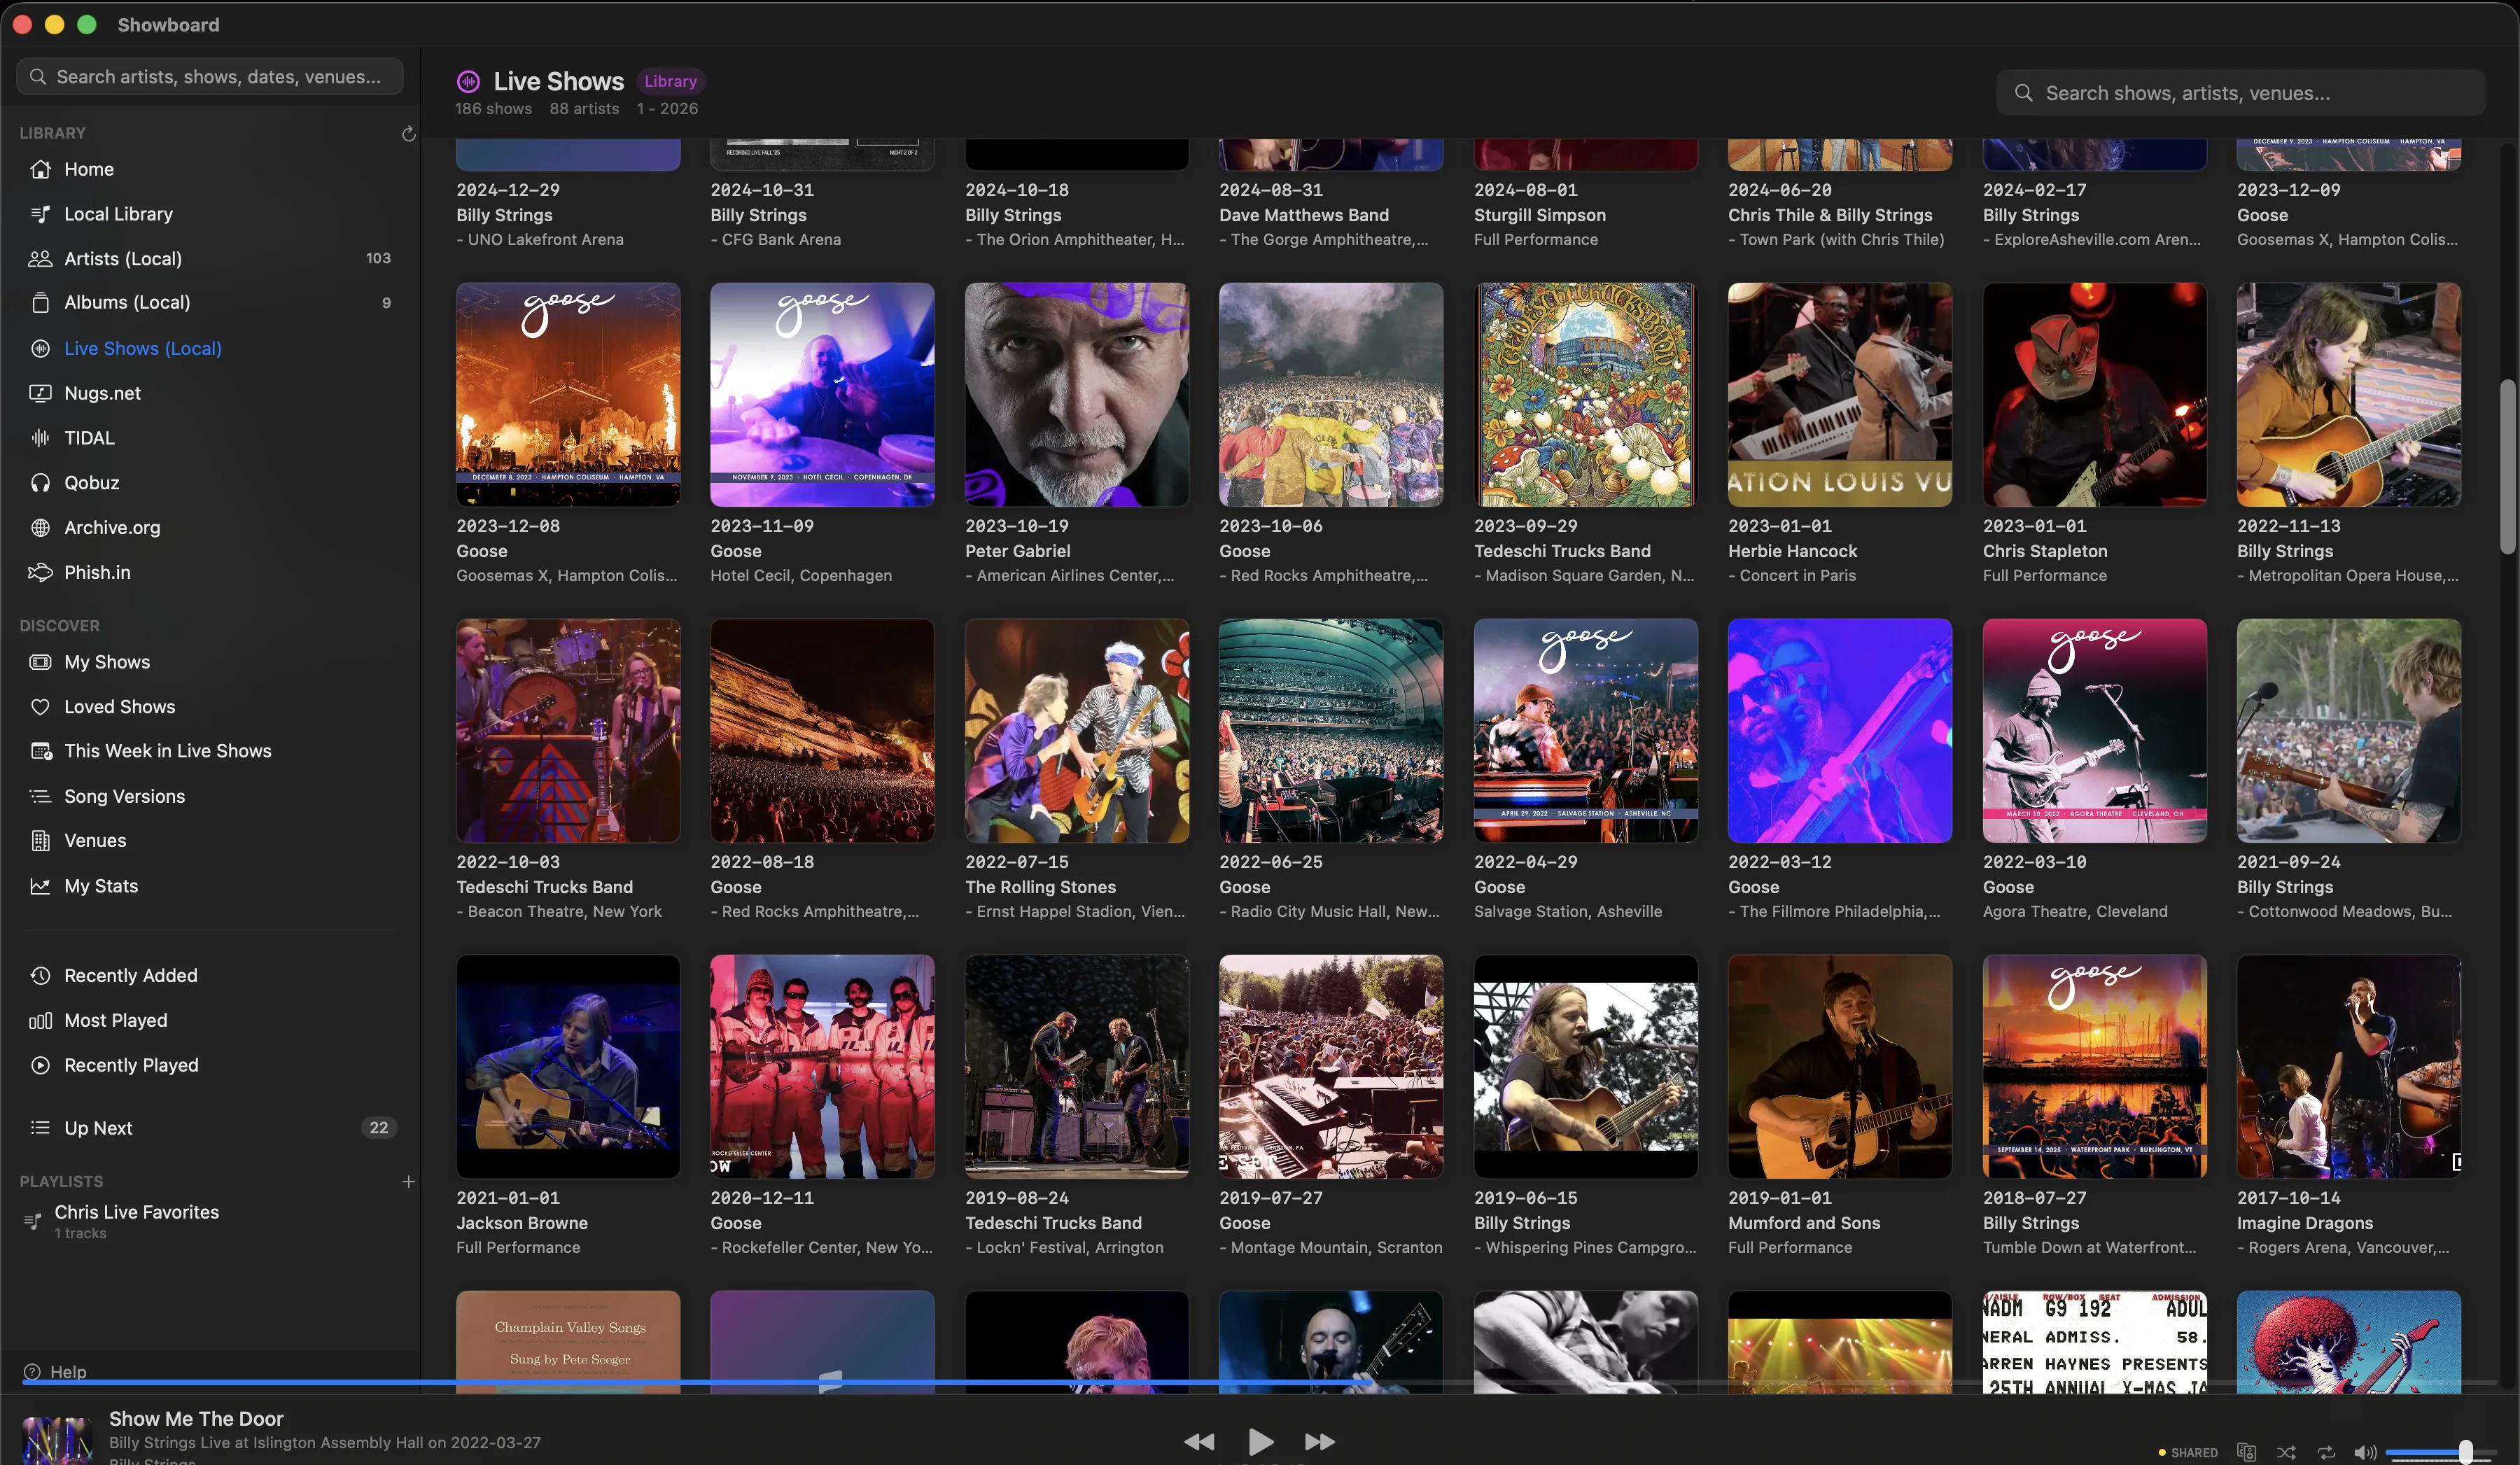Open Live Shows (Local) in sidebar

[x=143, y=348]
